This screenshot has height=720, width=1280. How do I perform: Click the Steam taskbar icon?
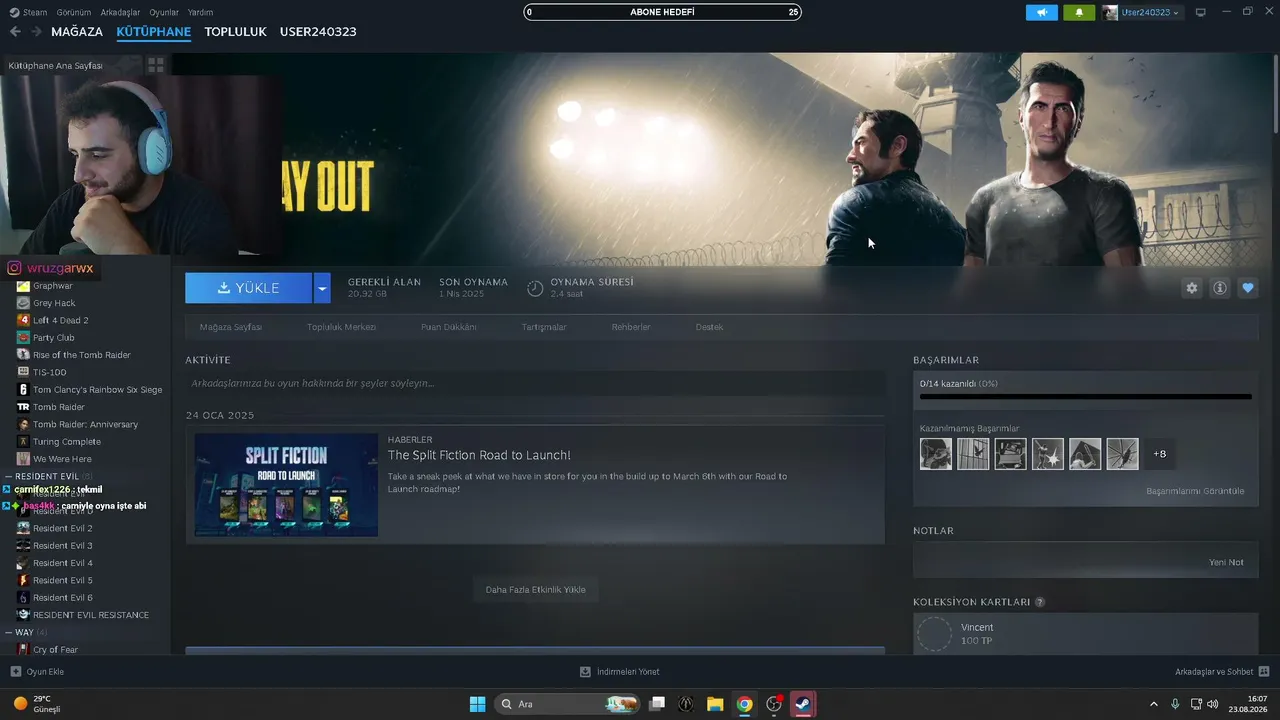pos(802,704)
